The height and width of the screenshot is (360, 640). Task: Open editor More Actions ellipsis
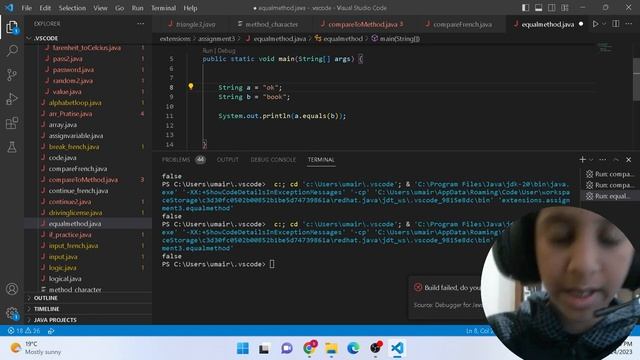629,24
